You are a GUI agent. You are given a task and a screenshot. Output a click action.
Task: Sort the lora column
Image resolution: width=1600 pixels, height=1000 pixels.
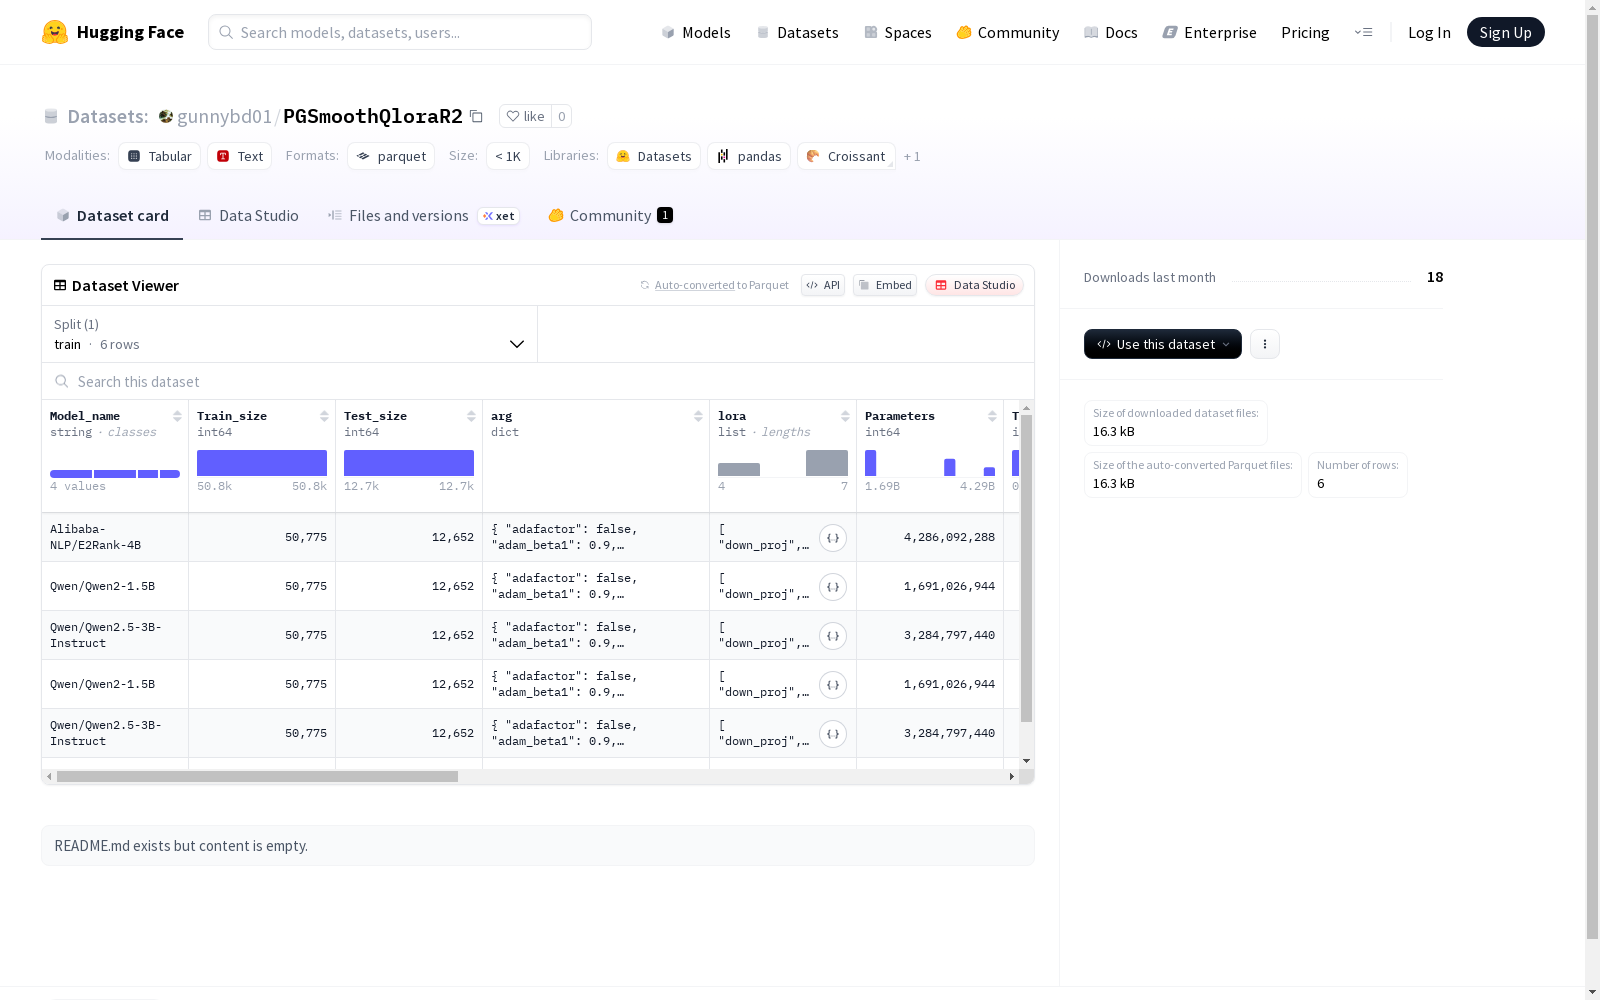[845, 416]
